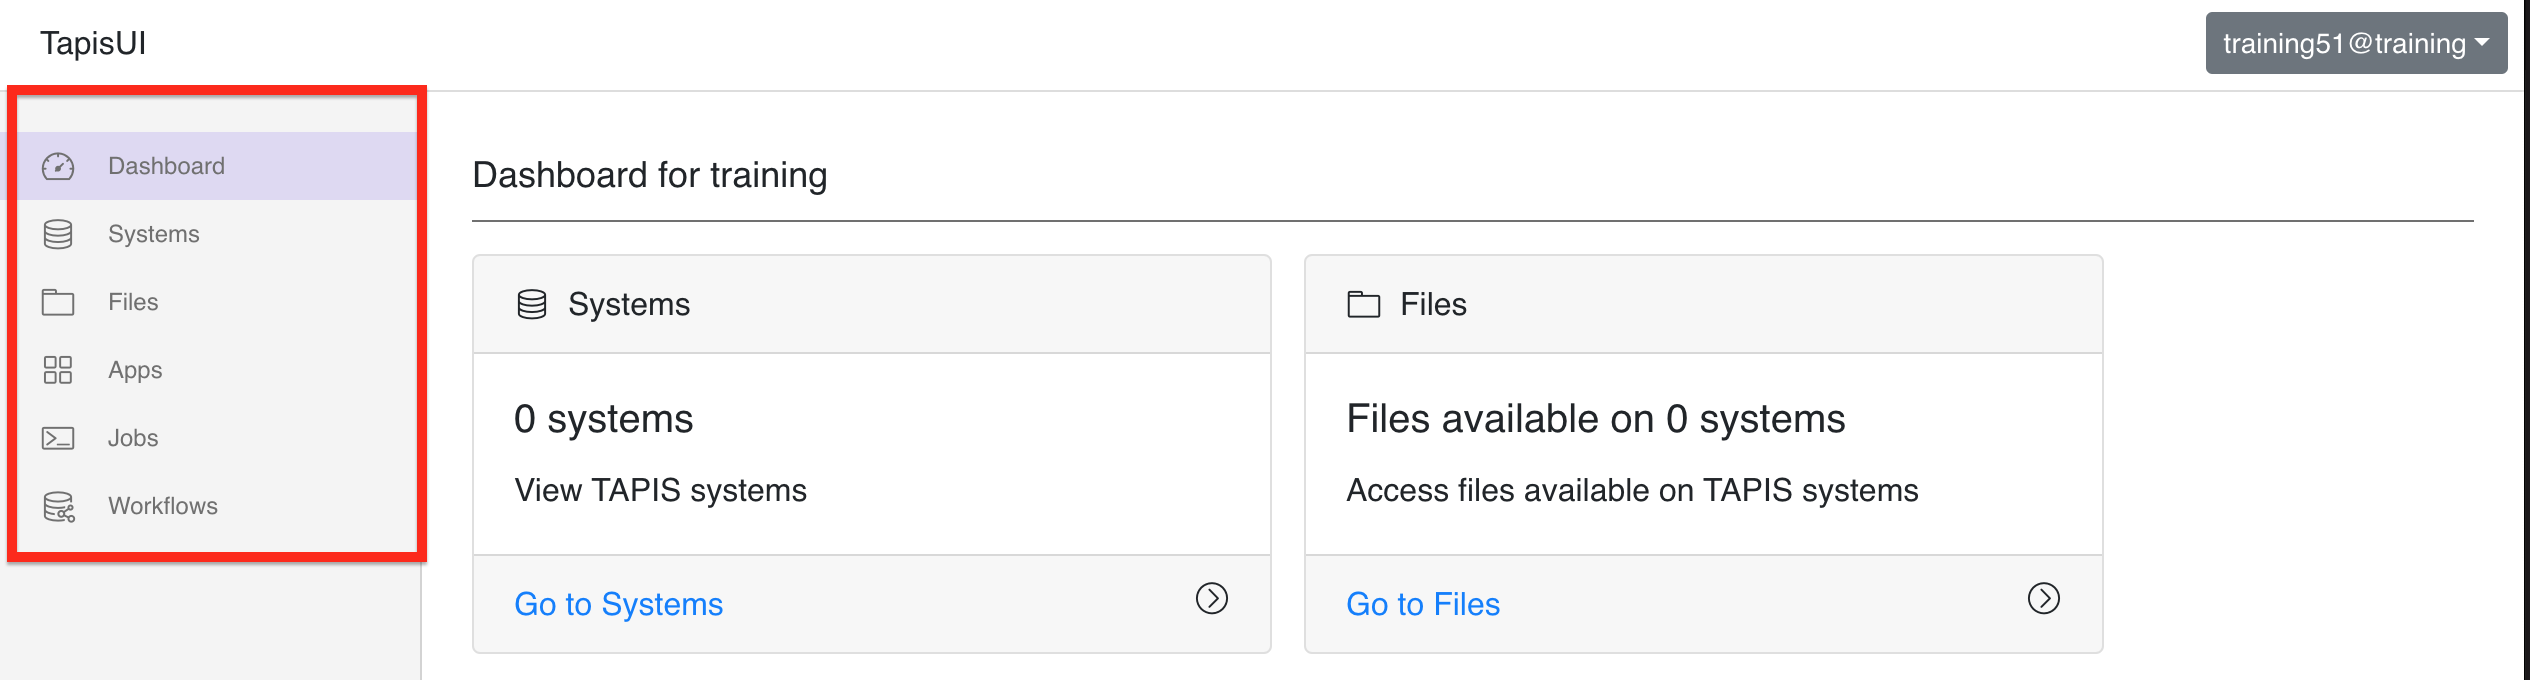The width and height of the screenshot is (2530, 680).
Task: Click the Jobs terminal icon in sidebar
Action: point(58,438)
